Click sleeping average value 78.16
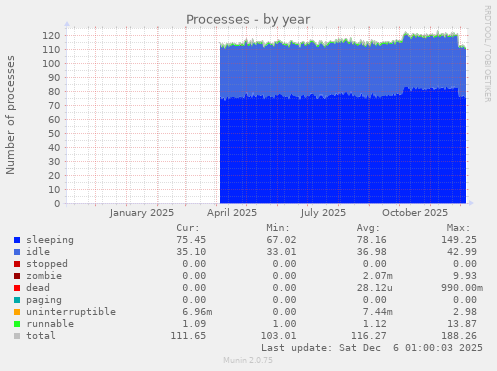The image size is (497, 371). 371,240
